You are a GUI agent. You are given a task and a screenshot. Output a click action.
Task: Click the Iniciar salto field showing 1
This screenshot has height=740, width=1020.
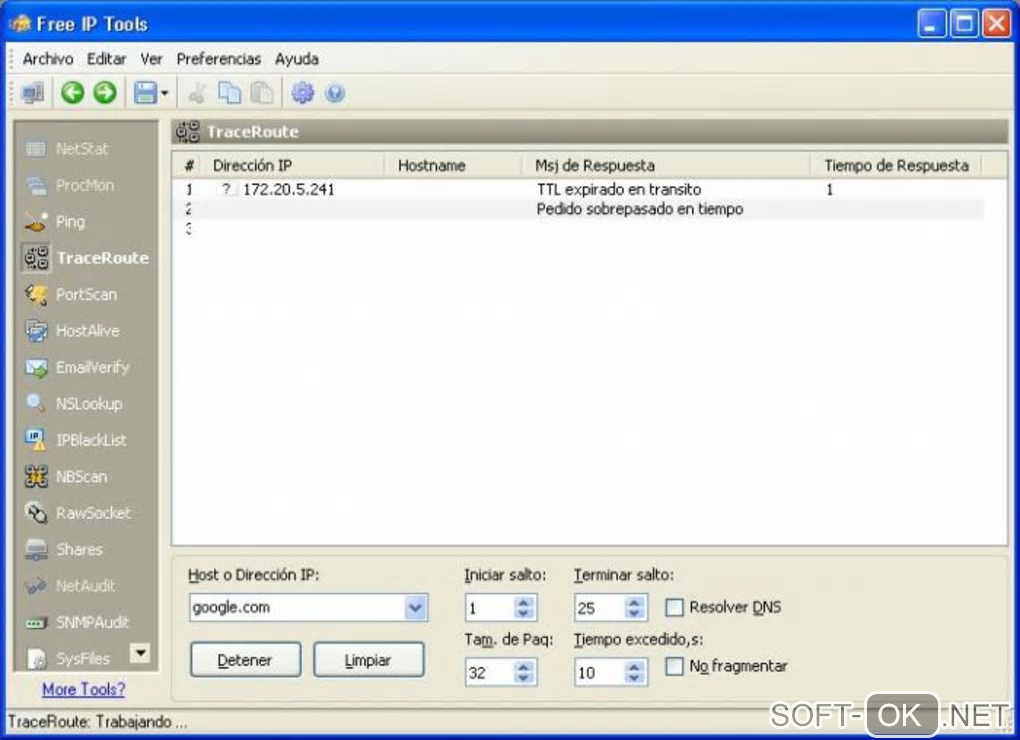pyautogui.click(x=490, y=608)
